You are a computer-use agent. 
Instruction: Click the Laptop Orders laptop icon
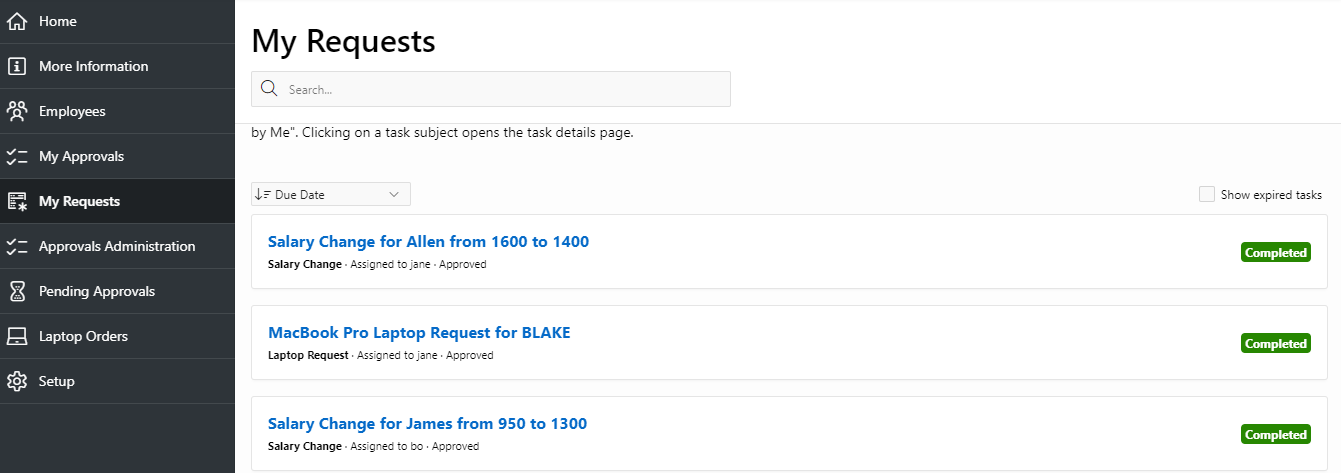[x=16, y=336]
